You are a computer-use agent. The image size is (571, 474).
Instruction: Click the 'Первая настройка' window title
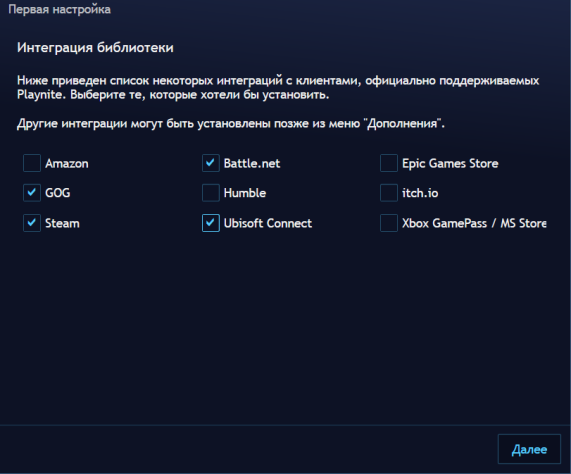tap(59, 9)
